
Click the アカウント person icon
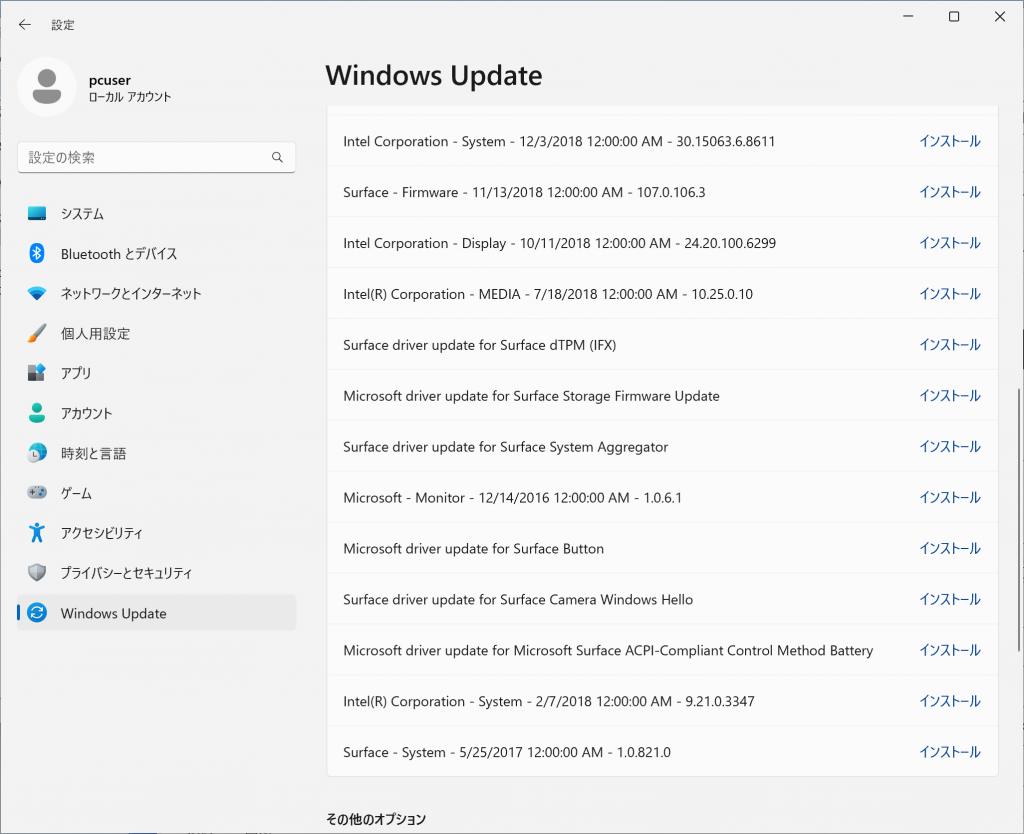pyautogui.click(x=37, y=413)
